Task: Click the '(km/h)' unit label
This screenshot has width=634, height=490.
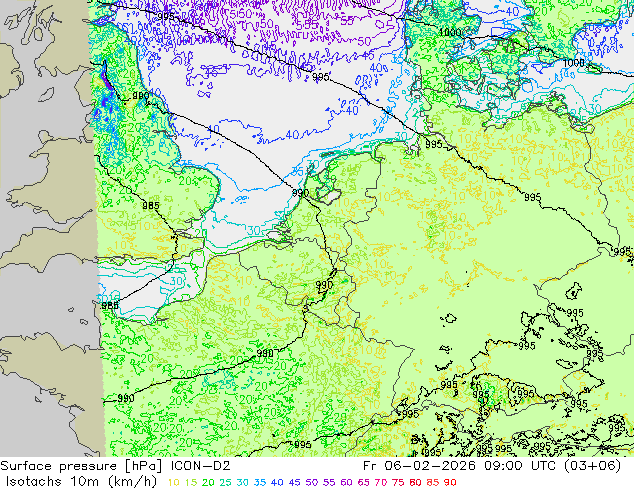Action: (x=133, y=482)
